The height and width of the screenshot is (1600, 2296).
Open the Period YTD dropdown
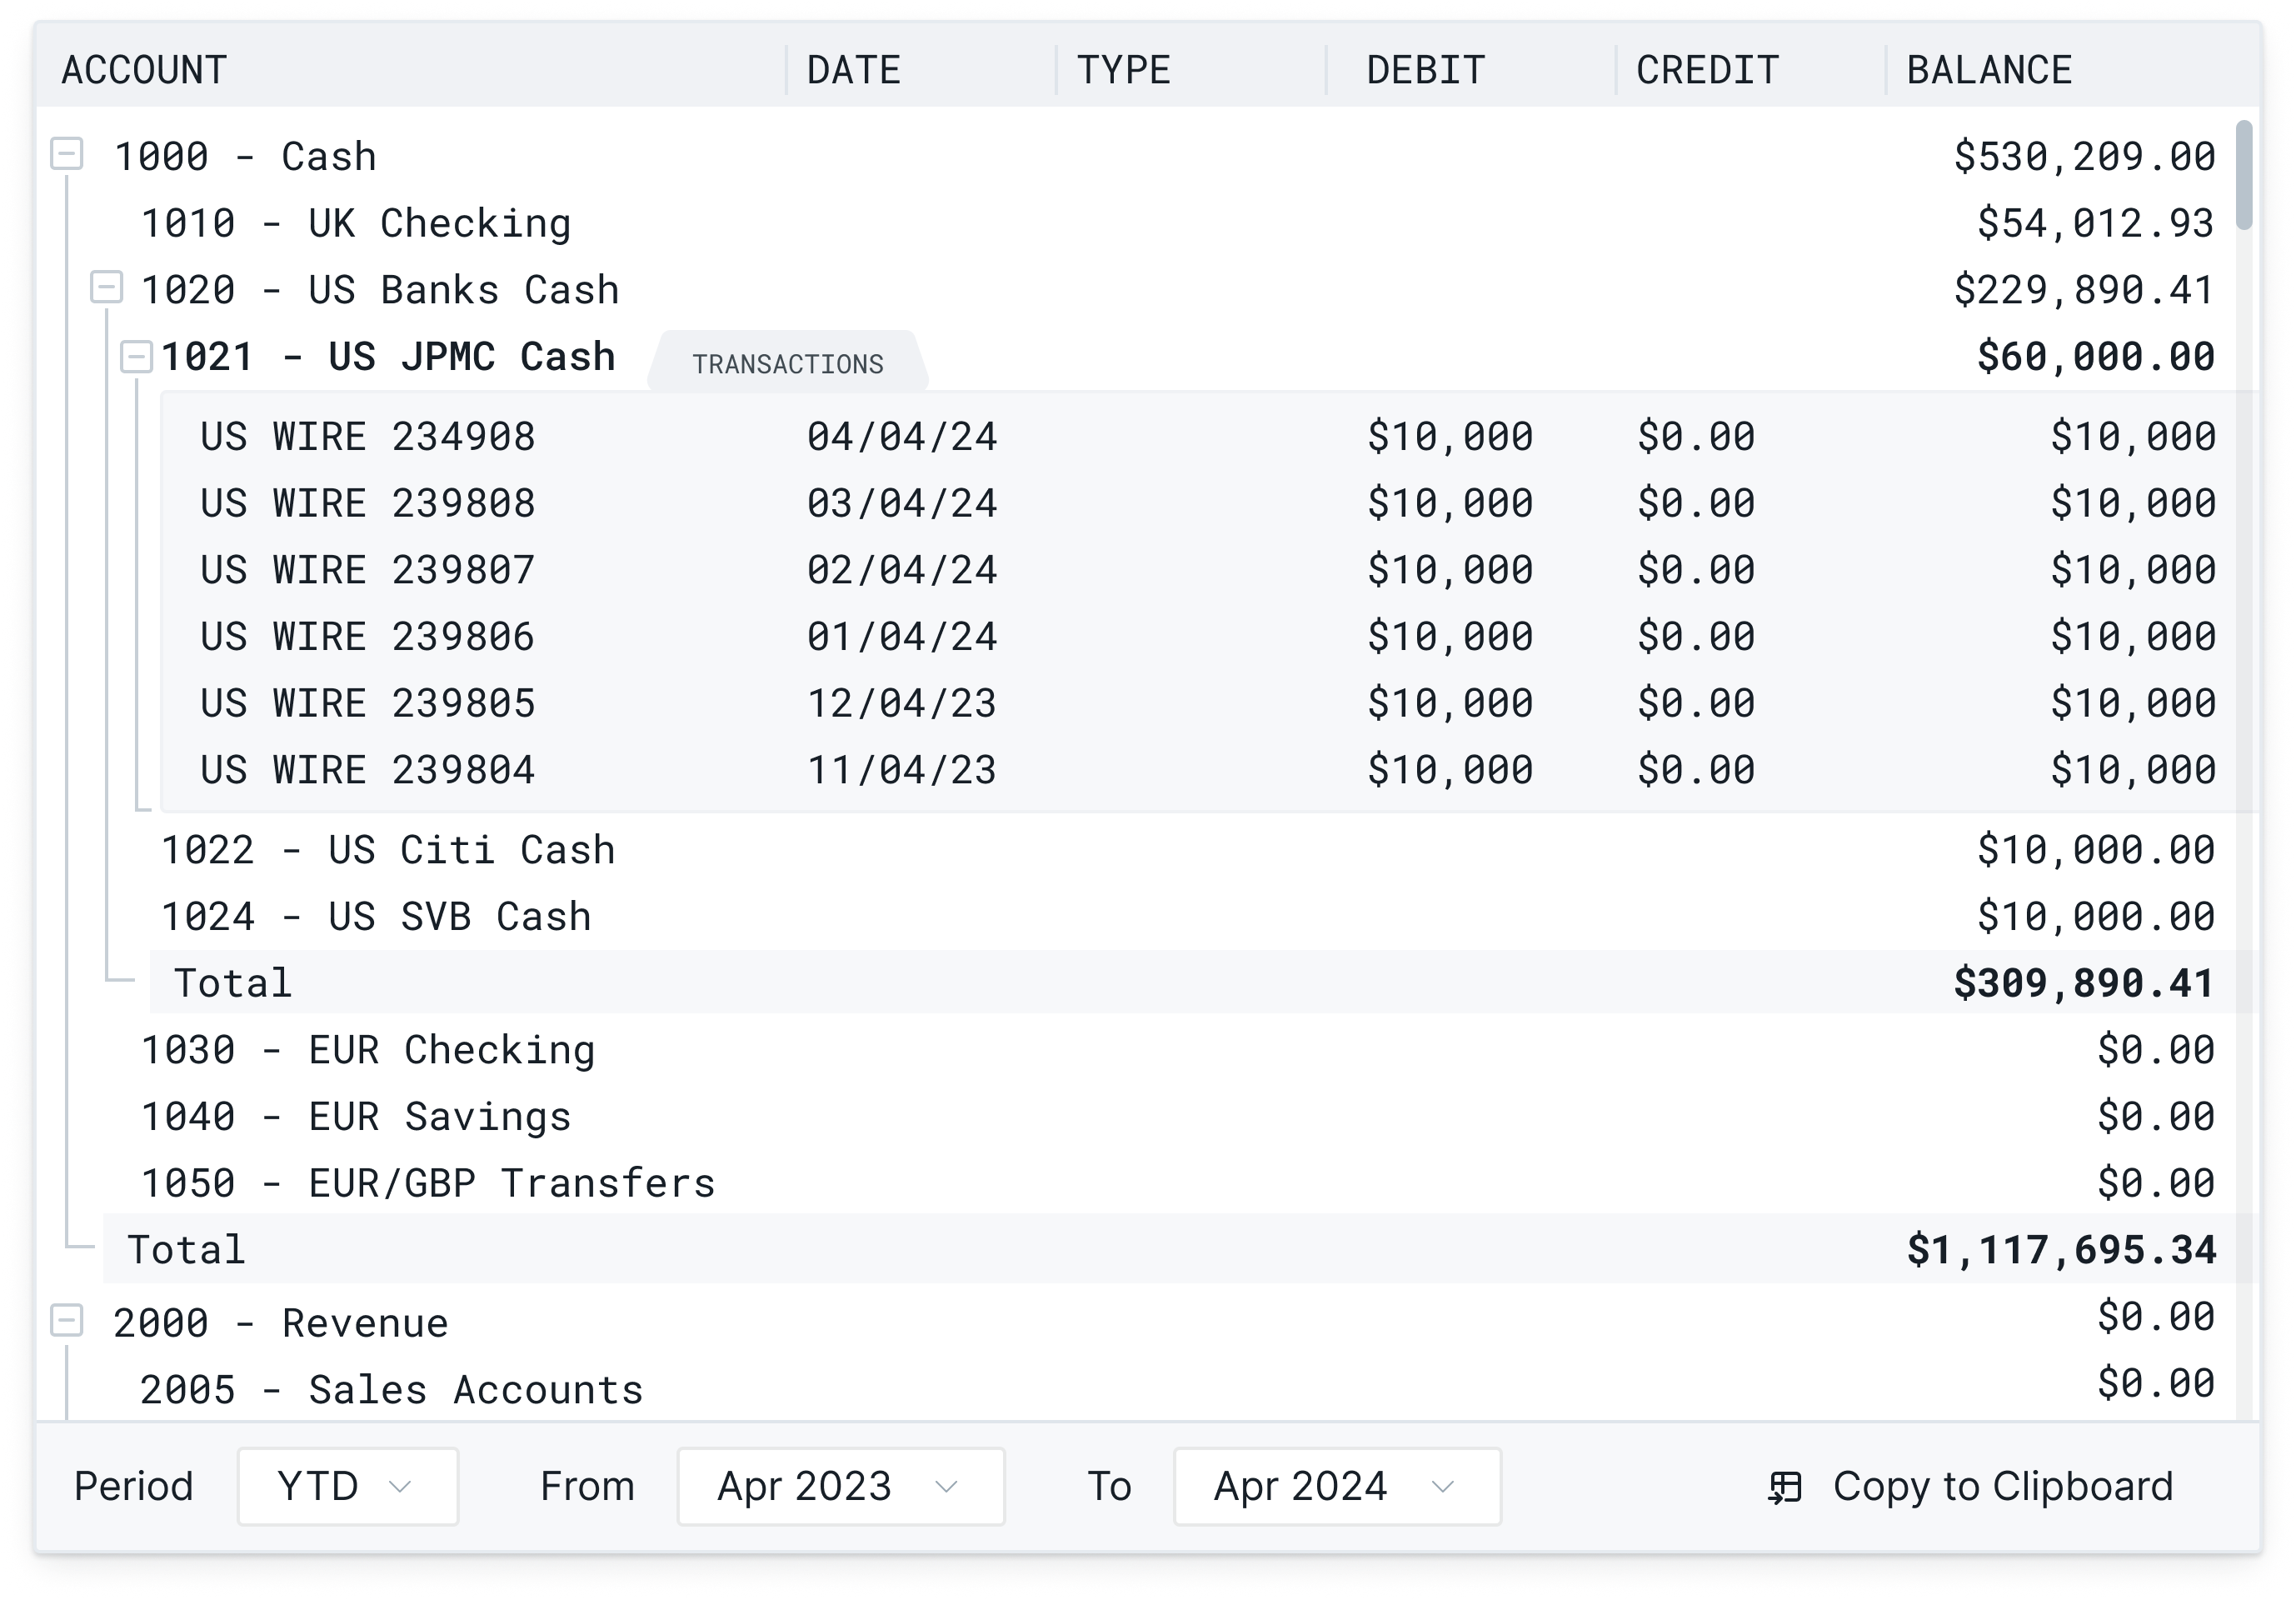point(347,1486)
